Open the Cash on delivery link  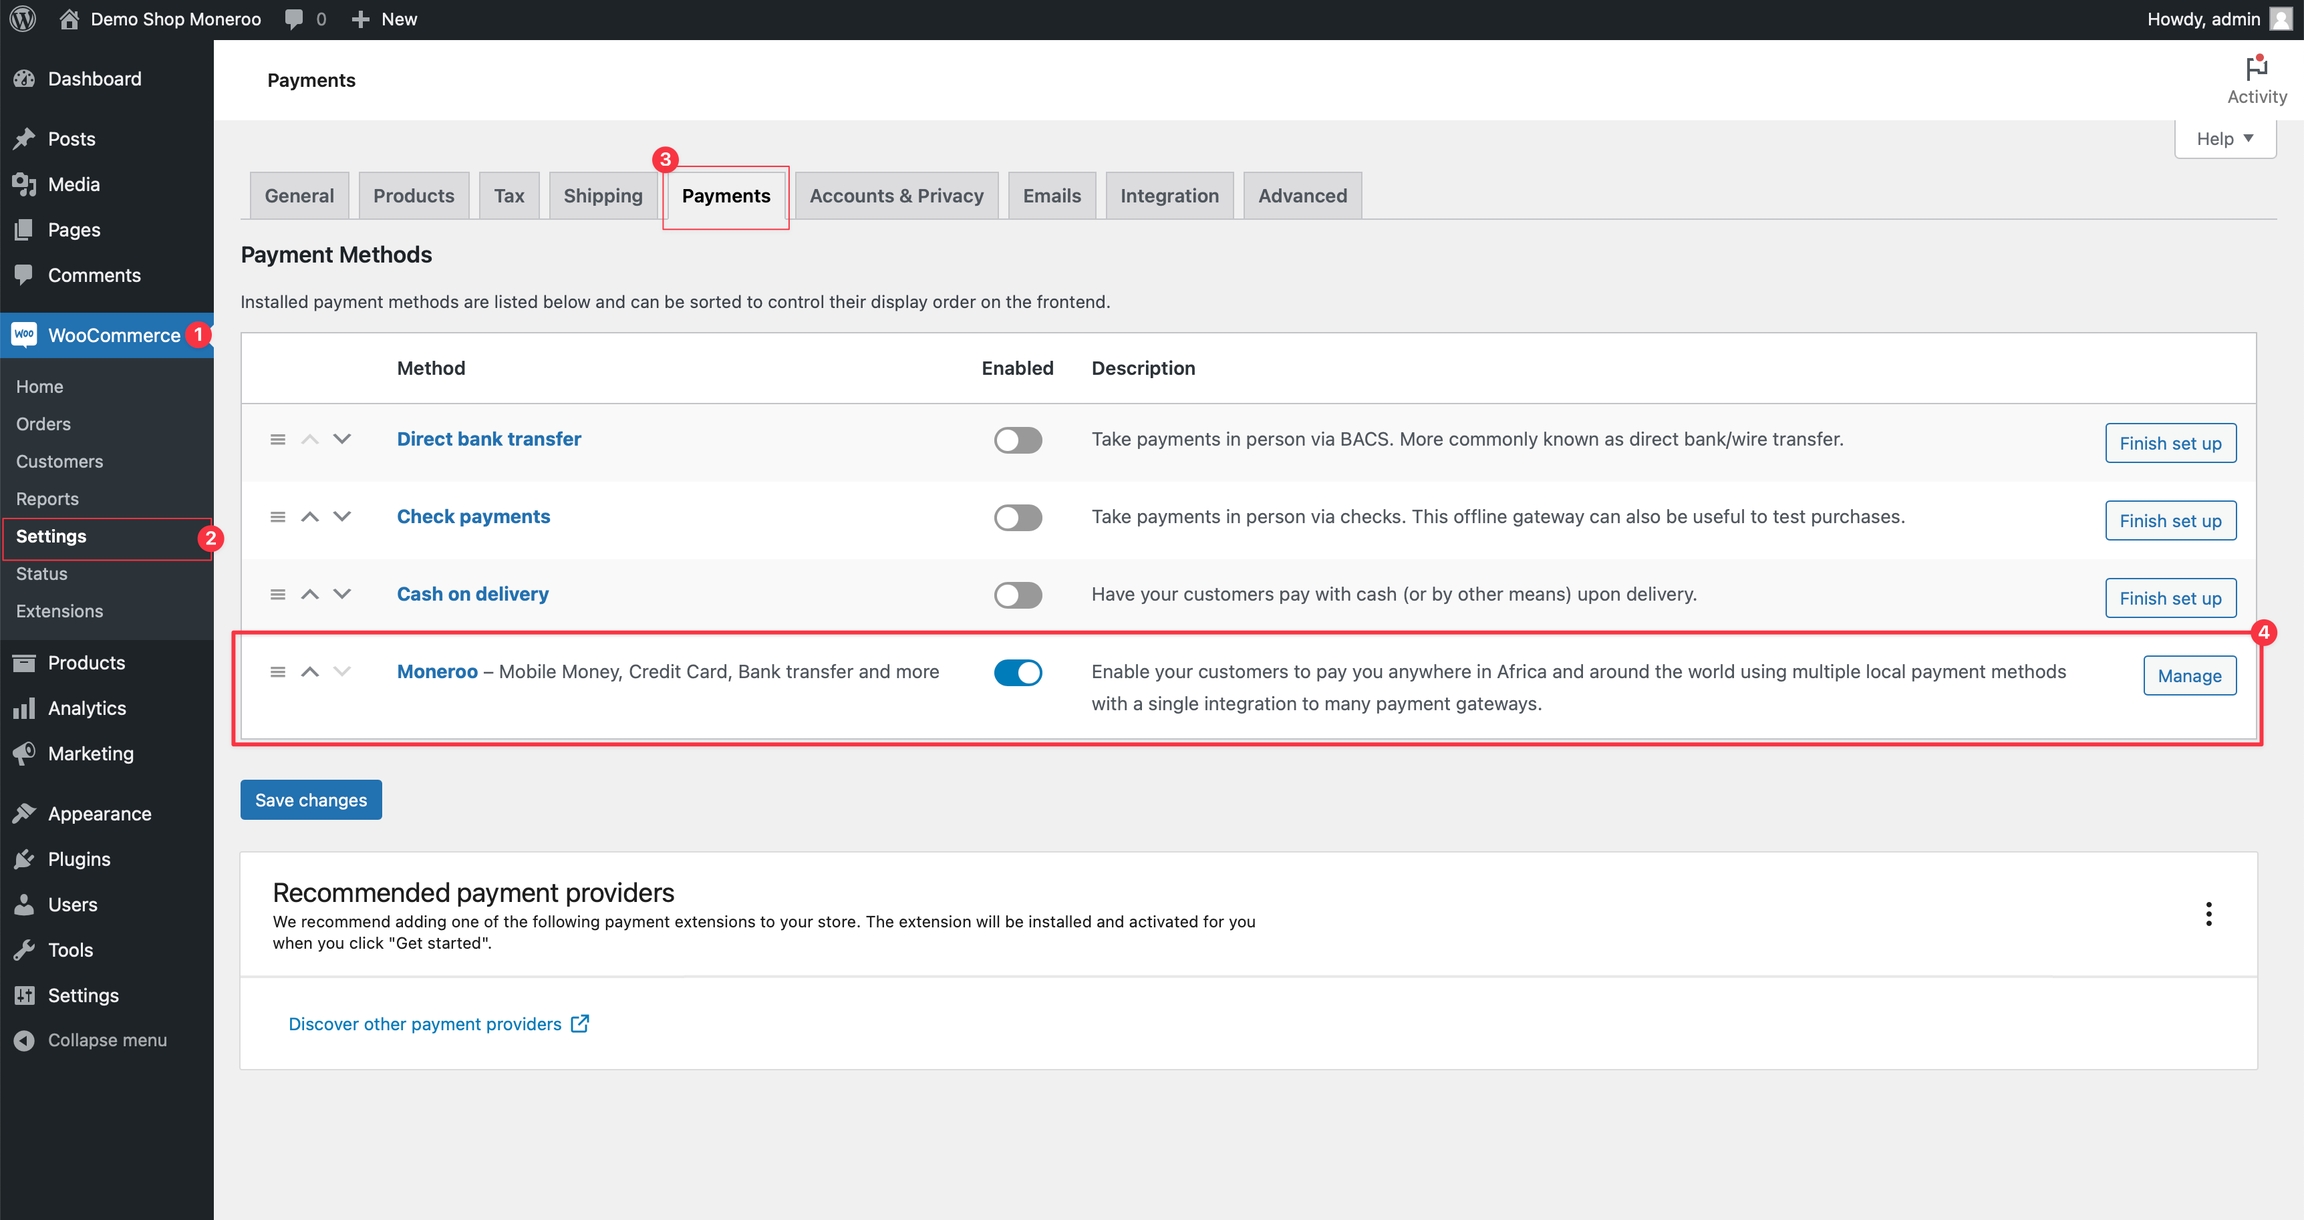(473, 594)
